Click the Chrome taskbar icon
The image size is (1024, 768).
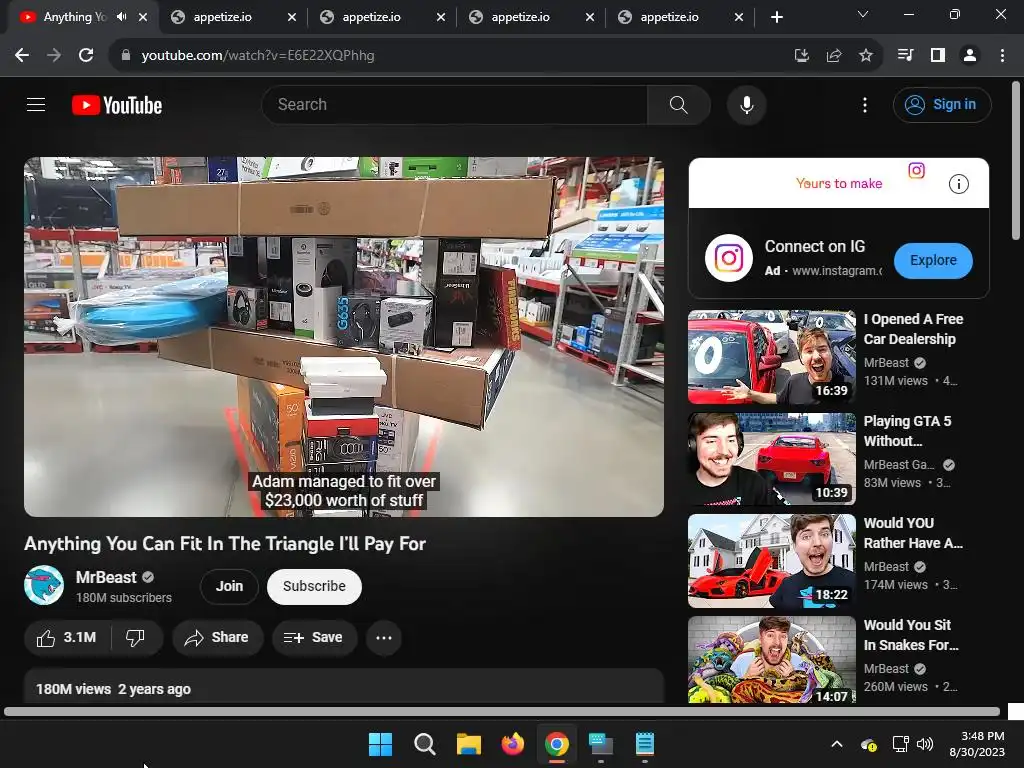click(x=556, y=744)
